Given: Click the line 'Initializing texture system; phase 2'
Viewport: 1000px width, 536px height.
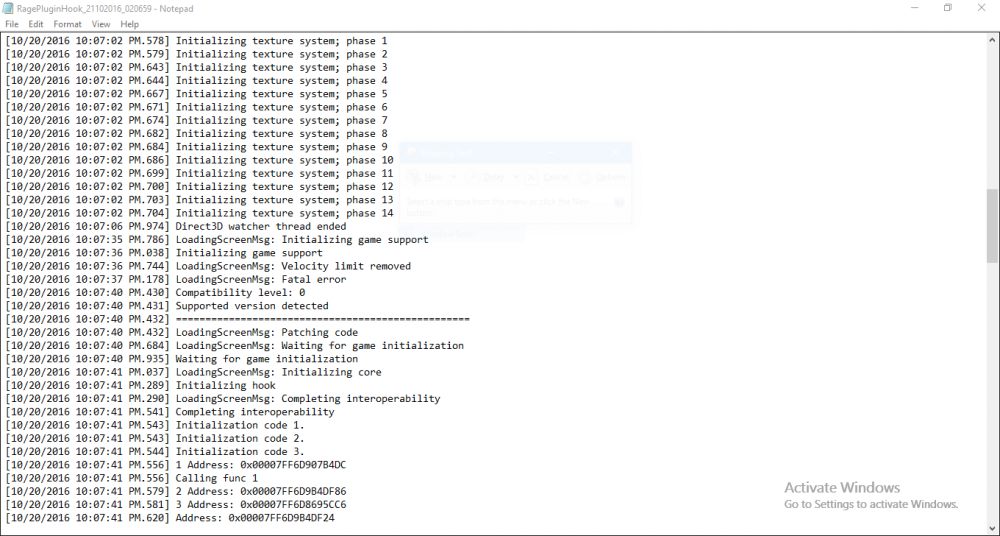Looking at the screenshot, I should tap(196, 54).
